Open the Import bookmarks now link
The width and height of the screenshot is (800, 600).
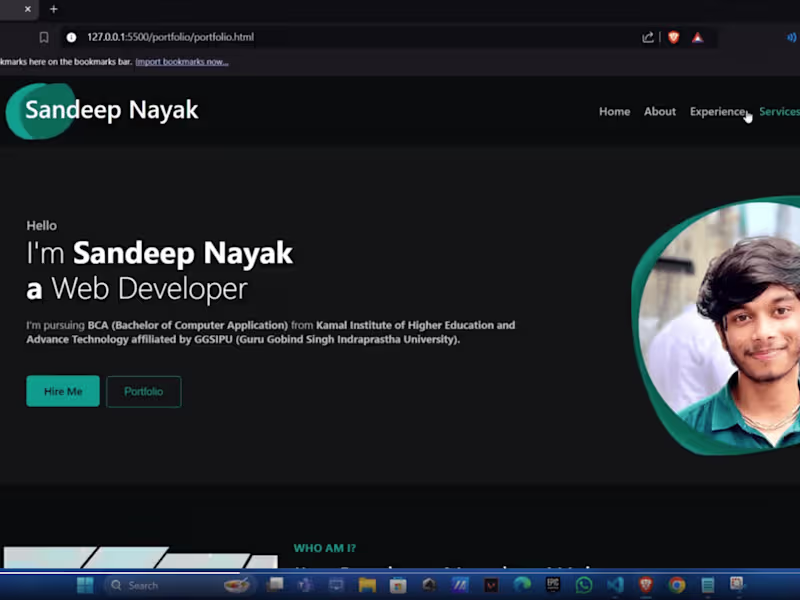click(x=182, y=61)
